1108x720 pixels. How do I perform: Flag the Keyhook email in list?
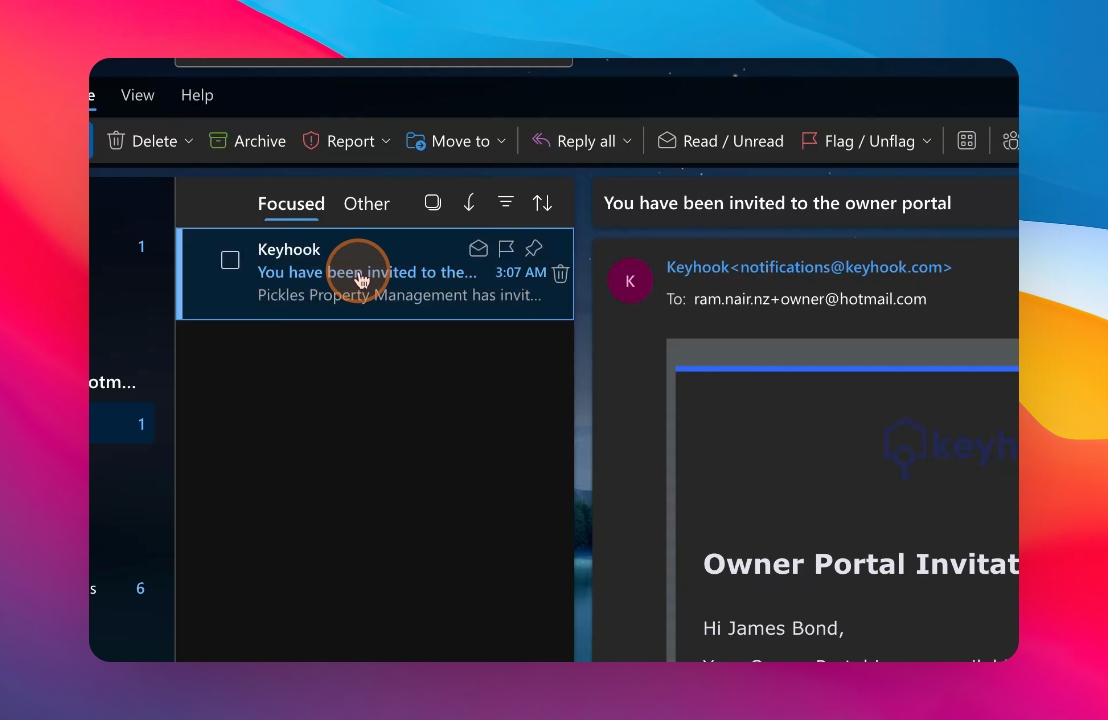tap(506, 249)
